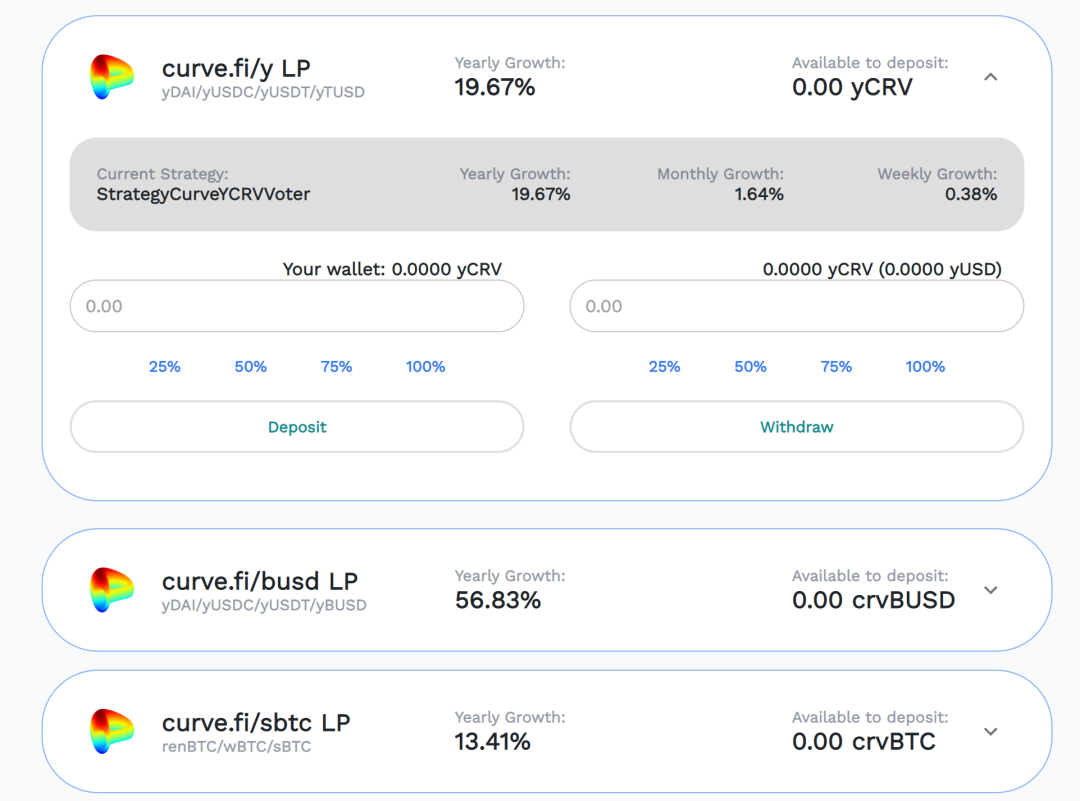1080x801 pixels.
Task: Click the 0.00 crvBTC available amount
Action: 864,742
